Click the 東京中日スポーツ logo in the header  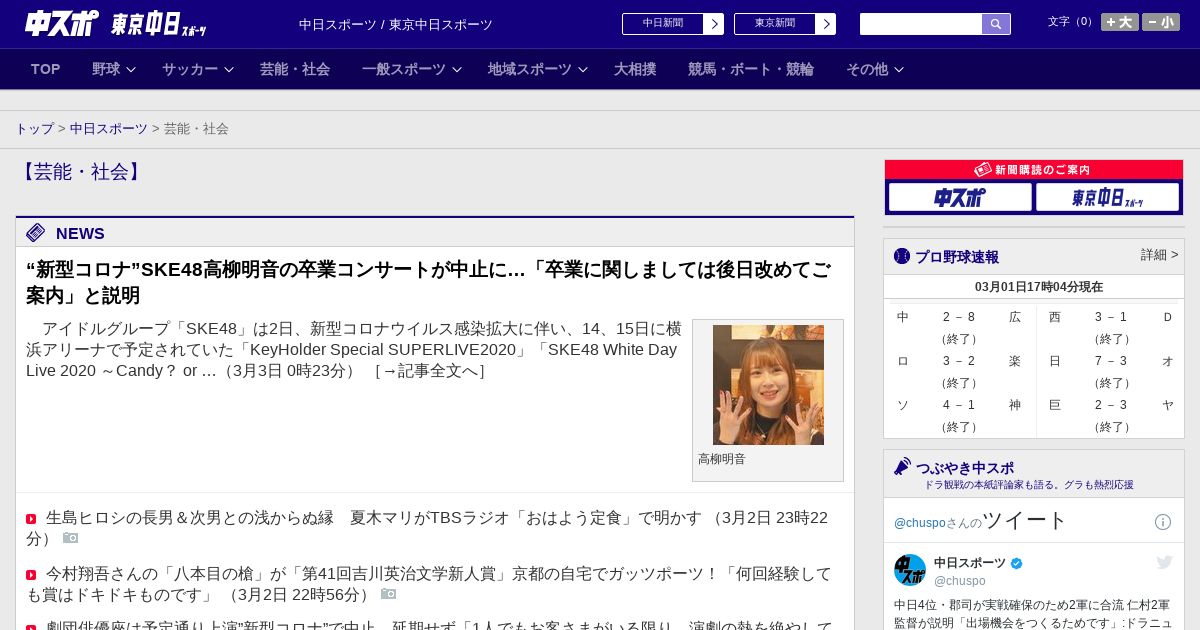click(x=159, y=24)
